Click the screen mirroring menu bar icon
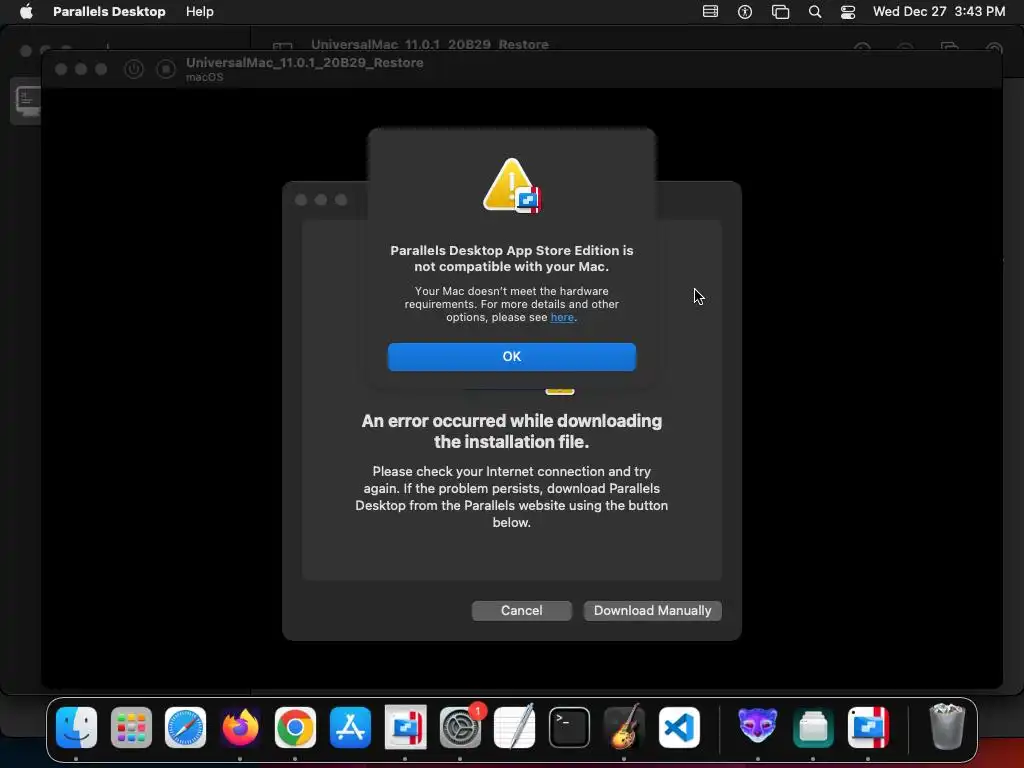The width and height of the screenshot is (1024, 768). click(x=780, y=12)
